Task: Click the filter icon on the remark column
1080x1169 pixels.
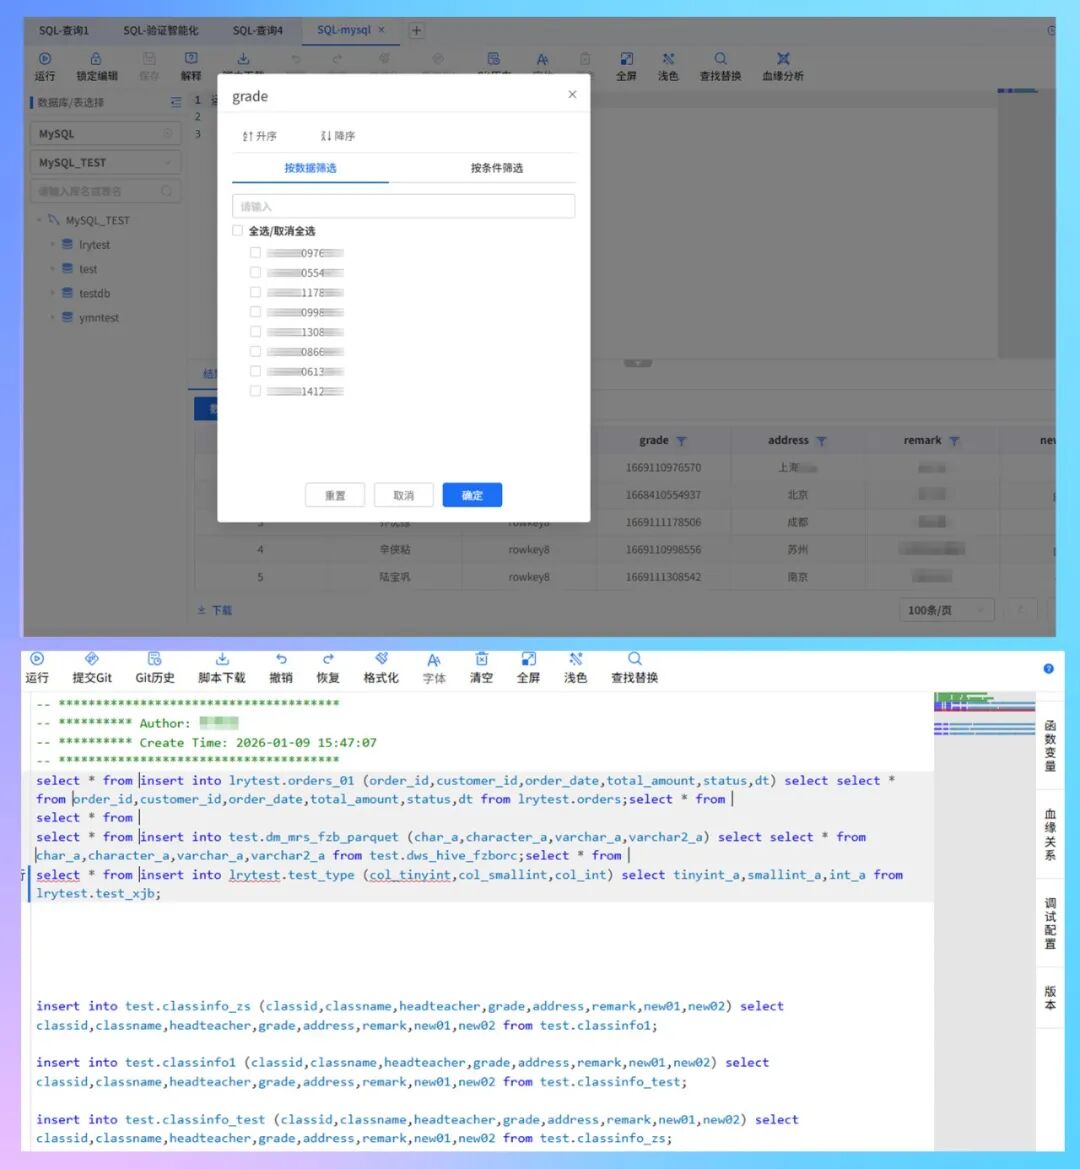Action: pyautogui.click(x=954, y=441)
